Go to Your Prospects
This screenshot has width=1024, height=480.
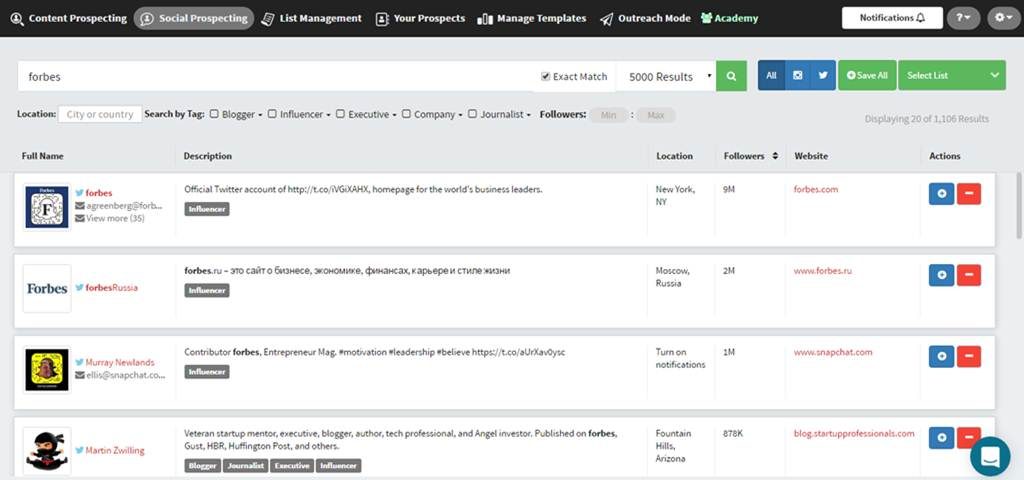point(421,18)
